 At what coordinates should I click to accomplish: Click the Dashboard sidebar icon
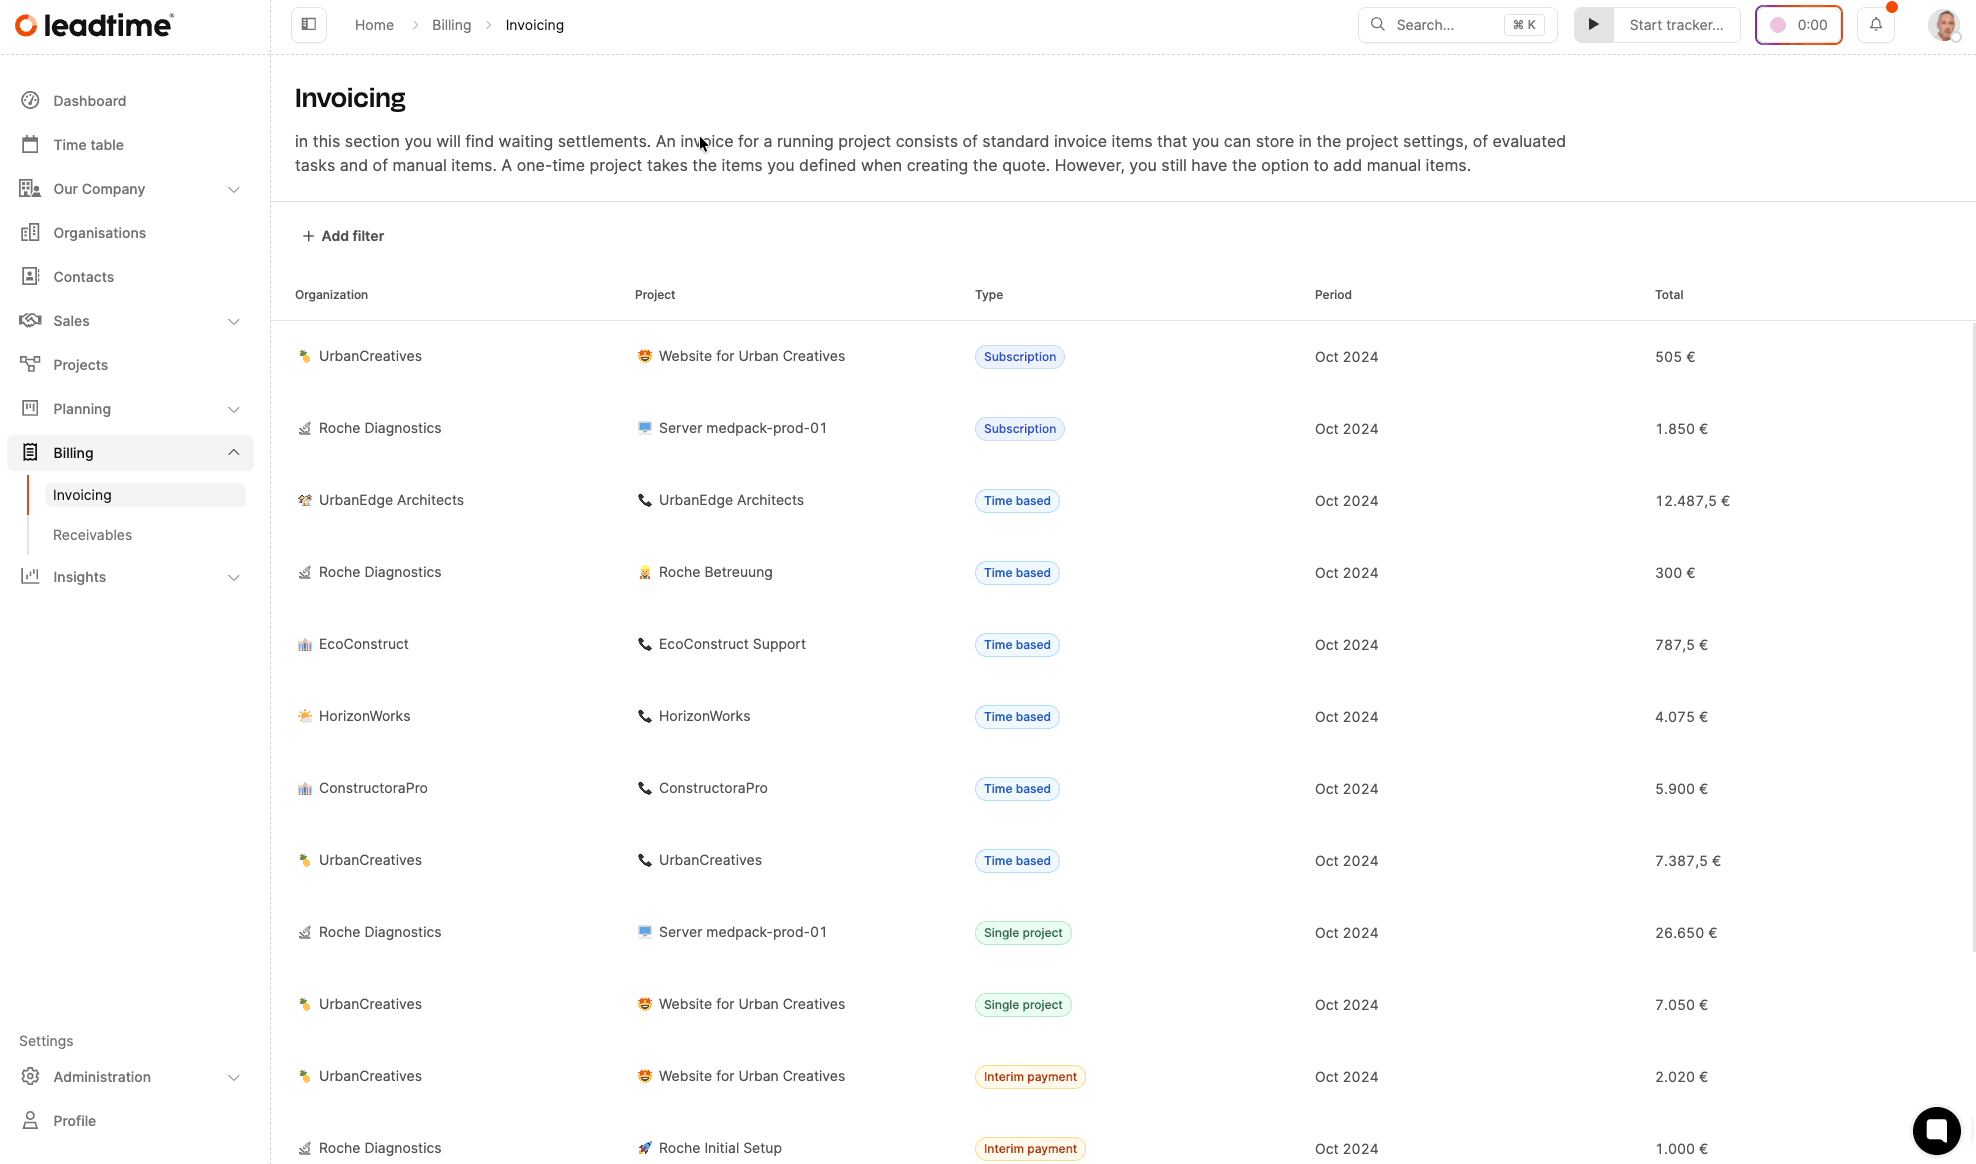(x=31, y=101)
